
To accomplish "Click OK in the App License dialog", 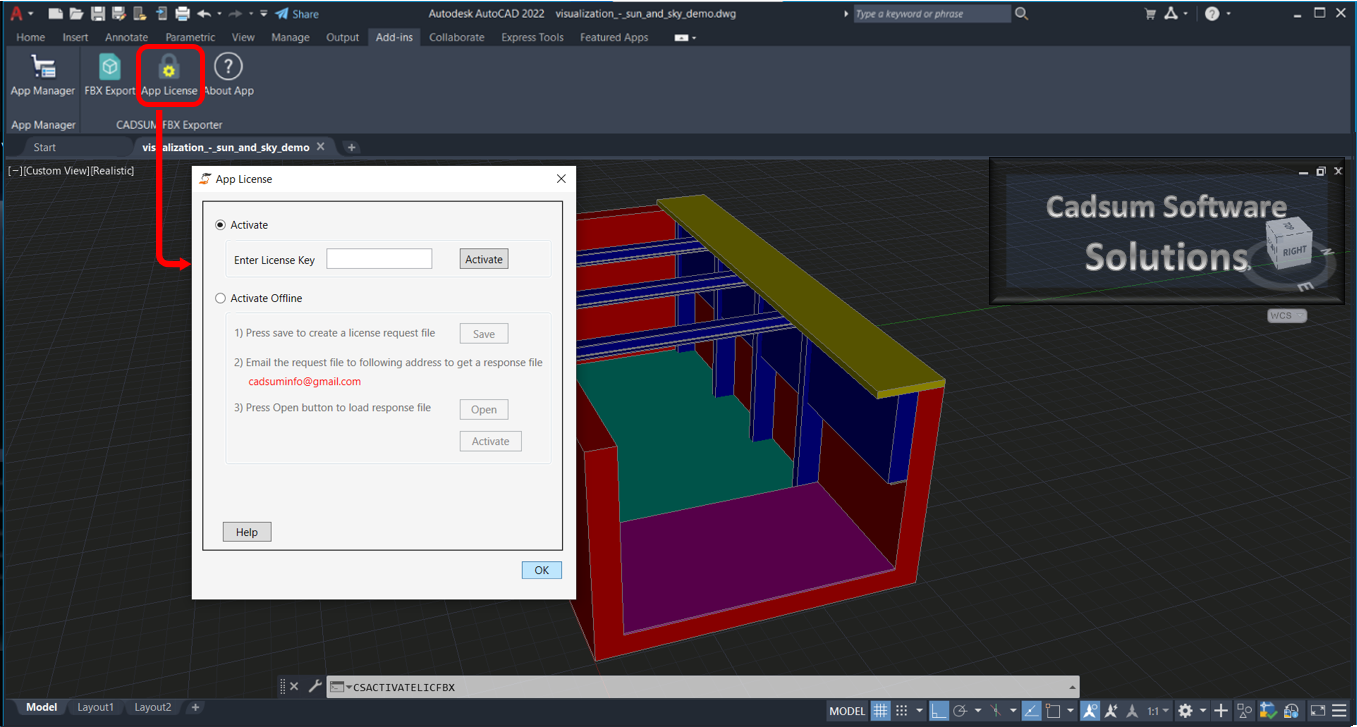I will 541,570.
